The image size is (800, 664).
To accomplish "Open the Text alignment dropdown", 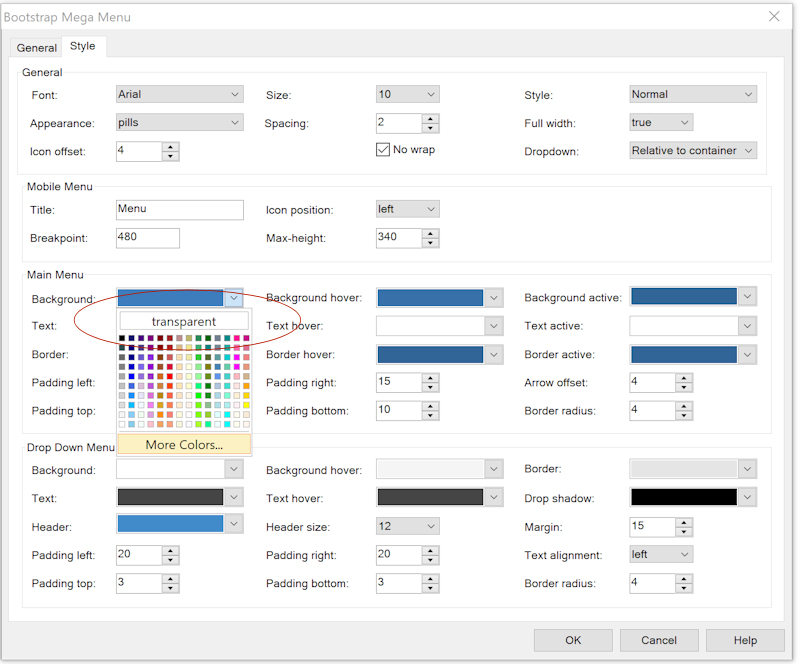I will click(x=661, y=554).
